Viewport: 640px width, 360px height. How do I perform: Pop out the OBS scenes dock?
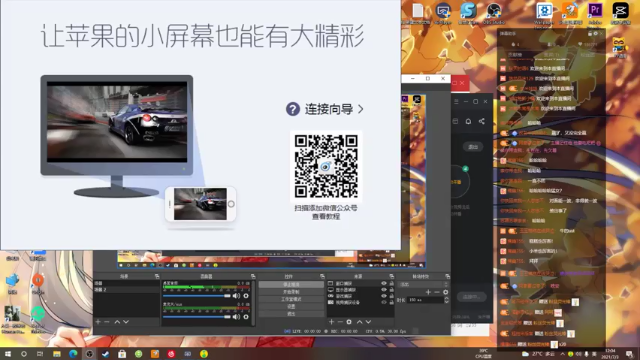coord(157,276)
